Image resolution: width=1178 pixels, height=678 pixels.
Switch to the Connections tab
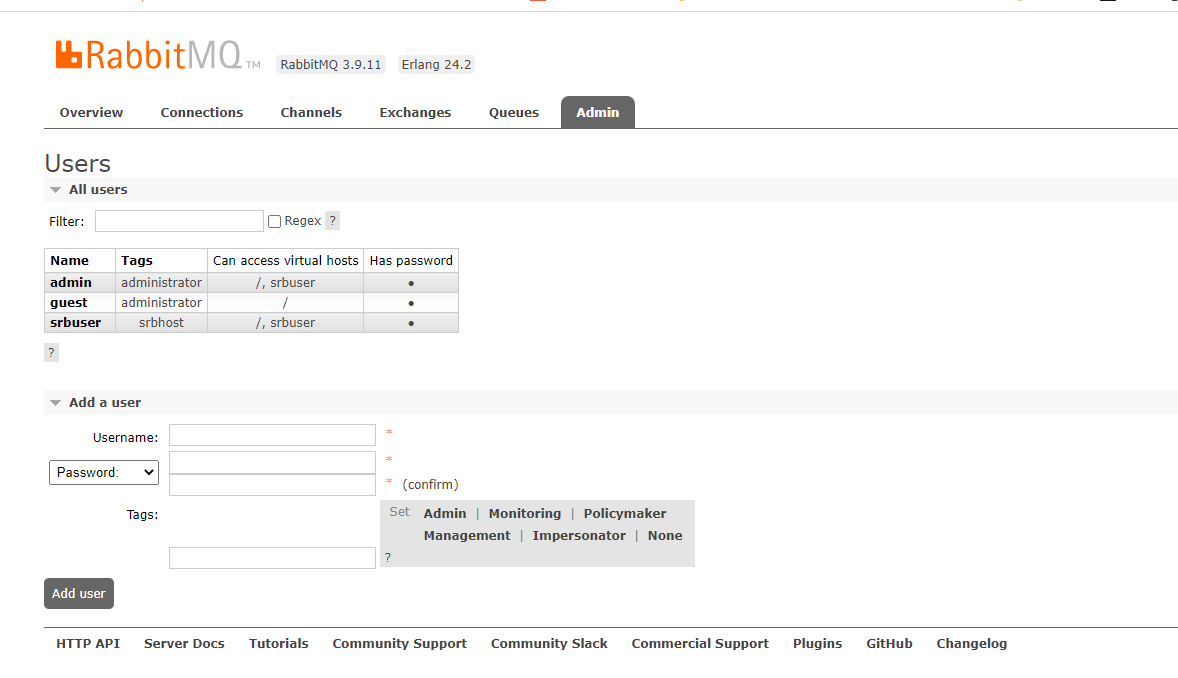(x=201, y=113)
